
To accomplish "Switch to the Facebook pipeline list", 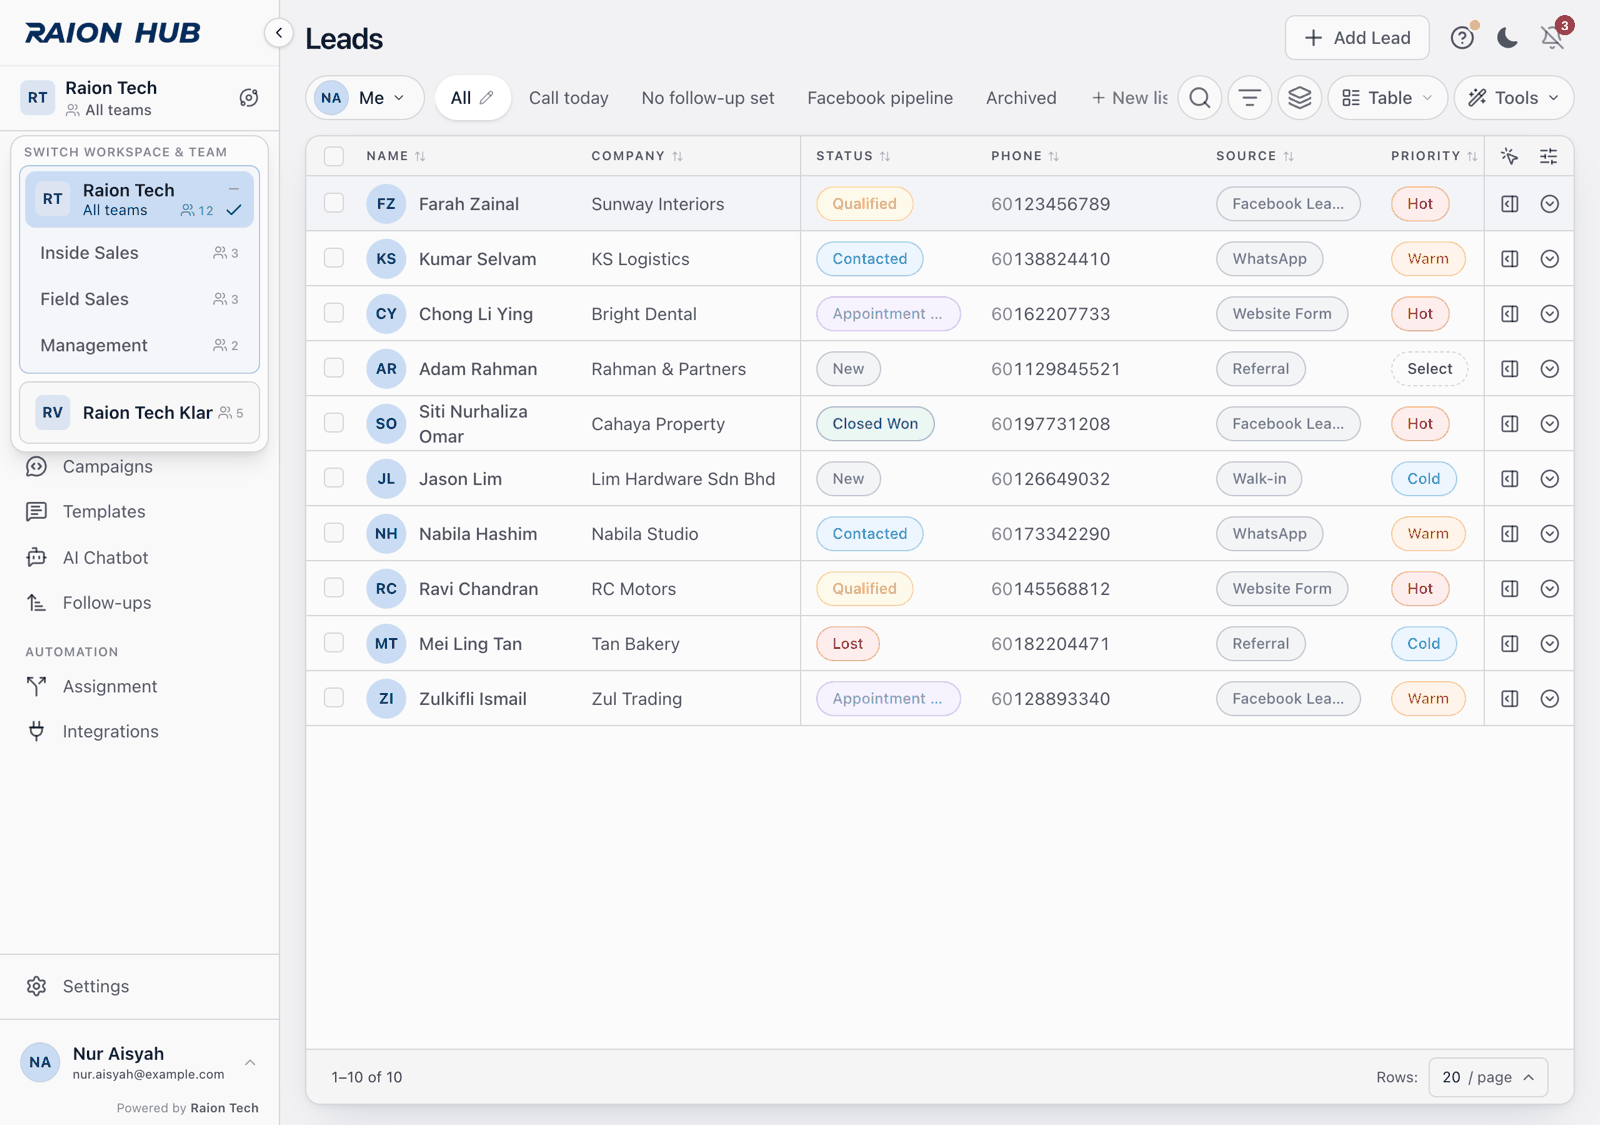I will click(x=880, y=98).
